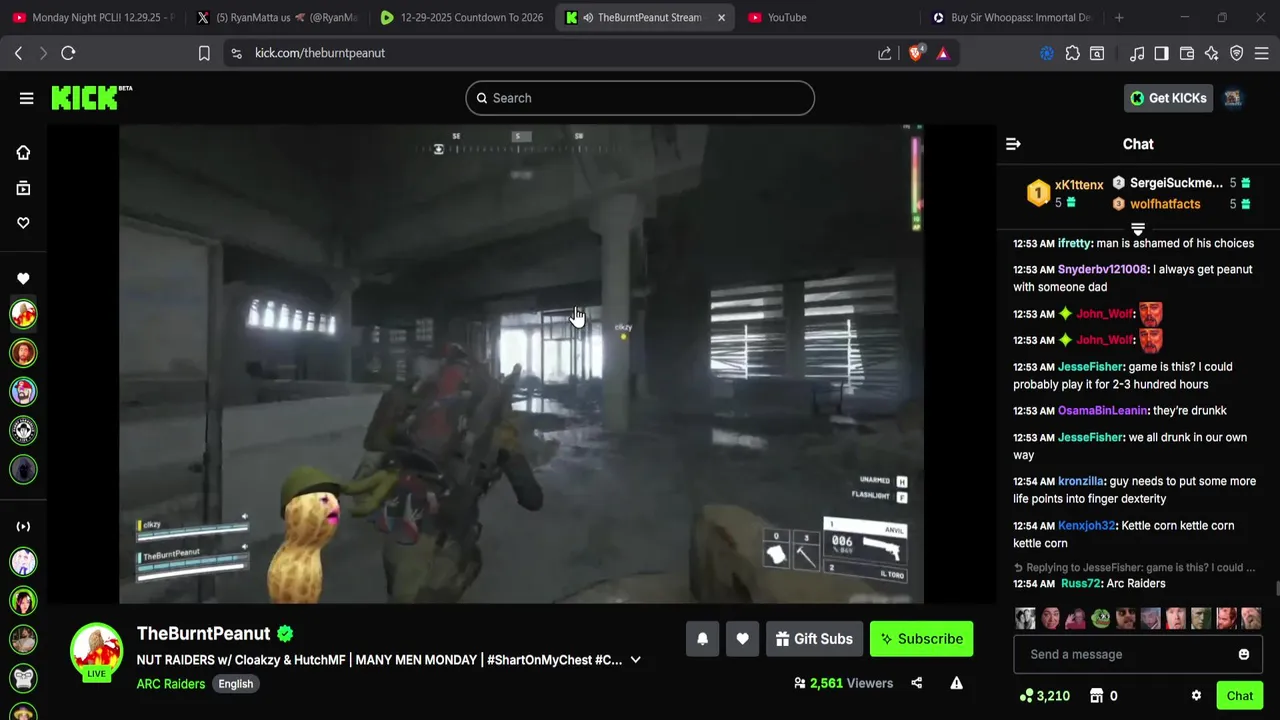The height and width of the screenshot is (720, 1280).
Task: Expand the pinned leaderboard handle in chat
Action: [x=1138, y=229]
